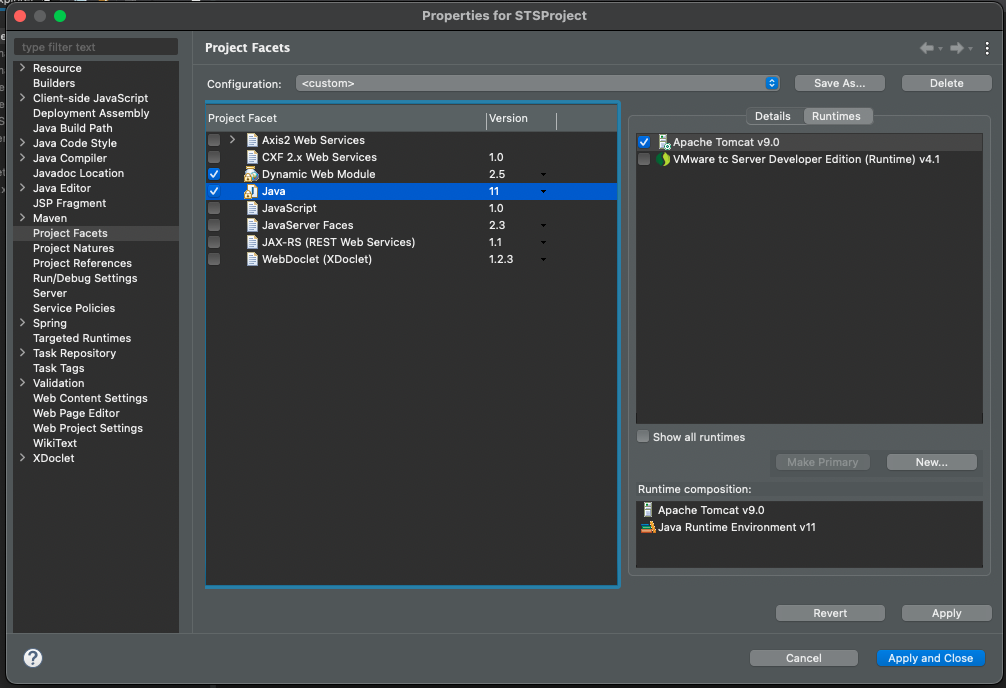Click the type filter text field
The width and height of the screenshot is (1006, 688).
pos(96,47)
